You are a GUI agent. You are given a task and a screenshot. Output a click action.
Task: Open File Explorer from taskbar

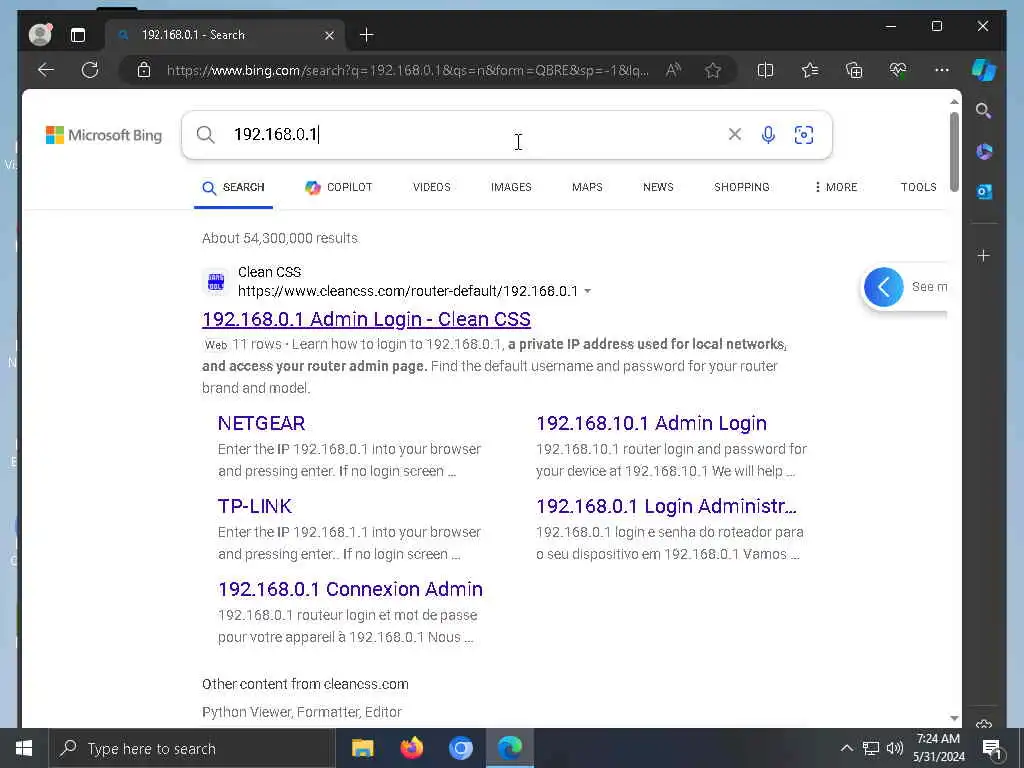[x=362, y=748]
